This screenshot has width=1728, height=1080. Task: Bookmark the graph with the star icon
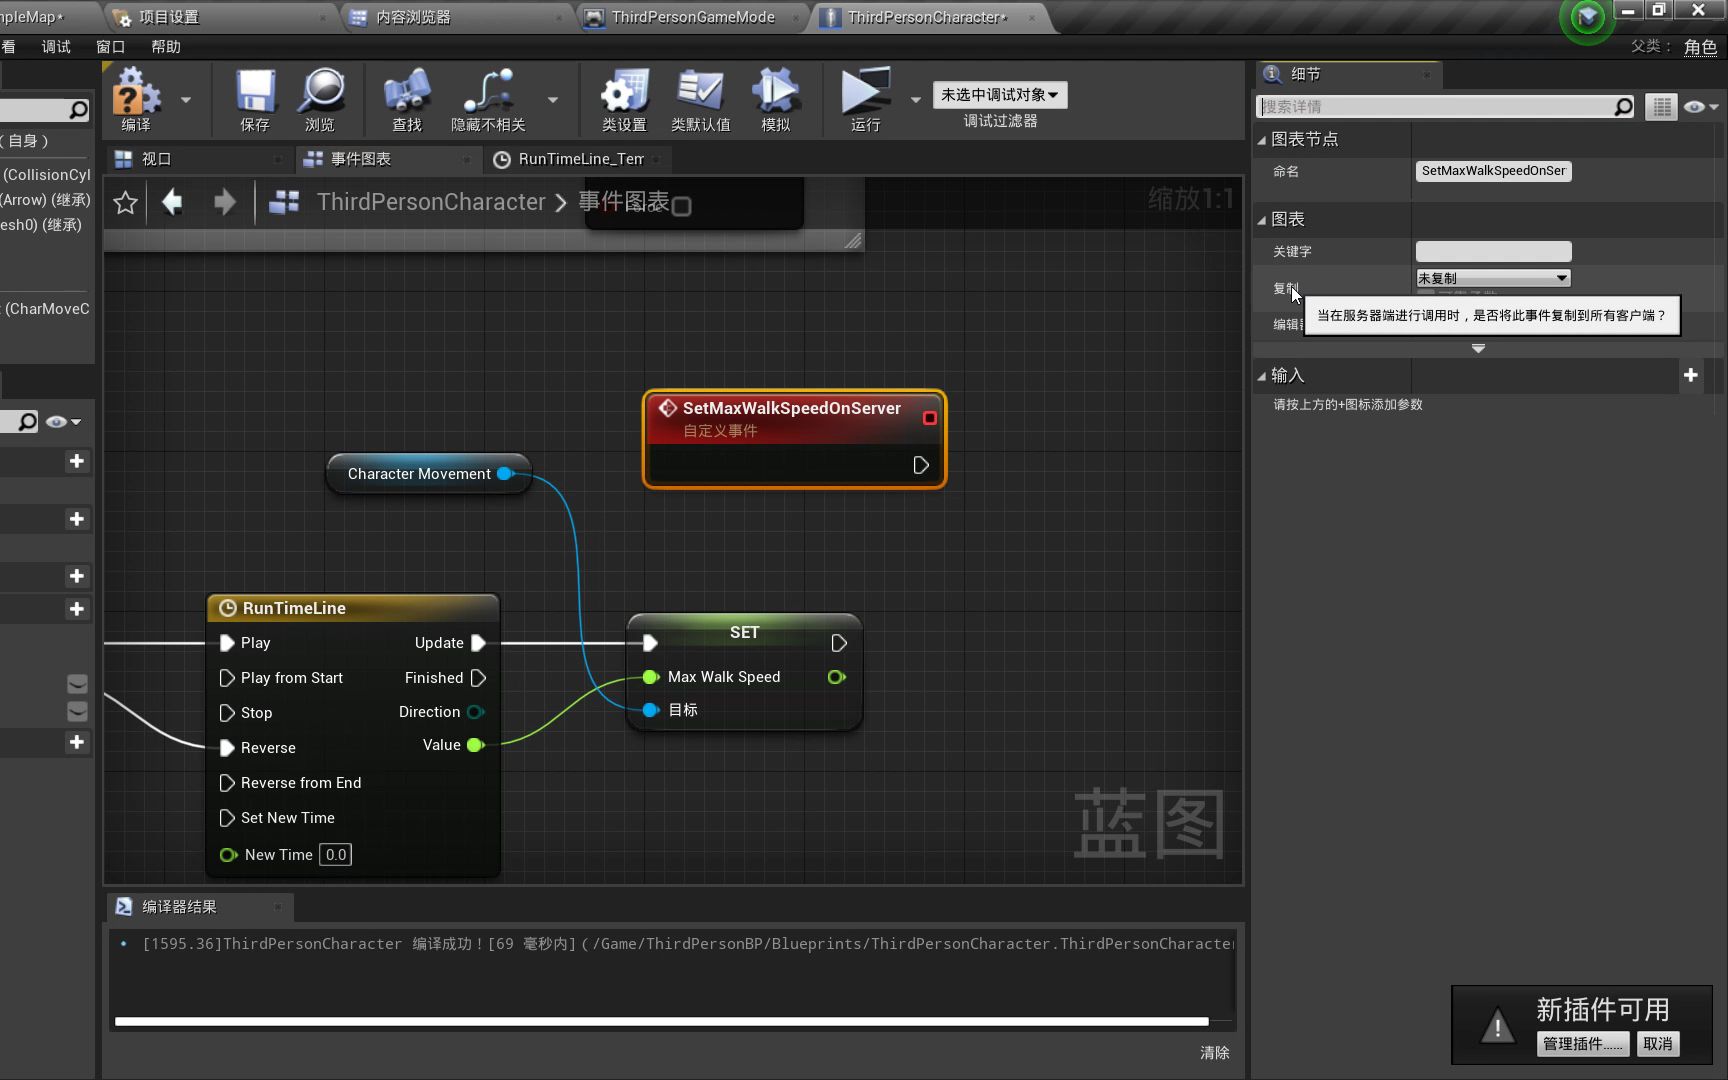click(x=125, y=203)
